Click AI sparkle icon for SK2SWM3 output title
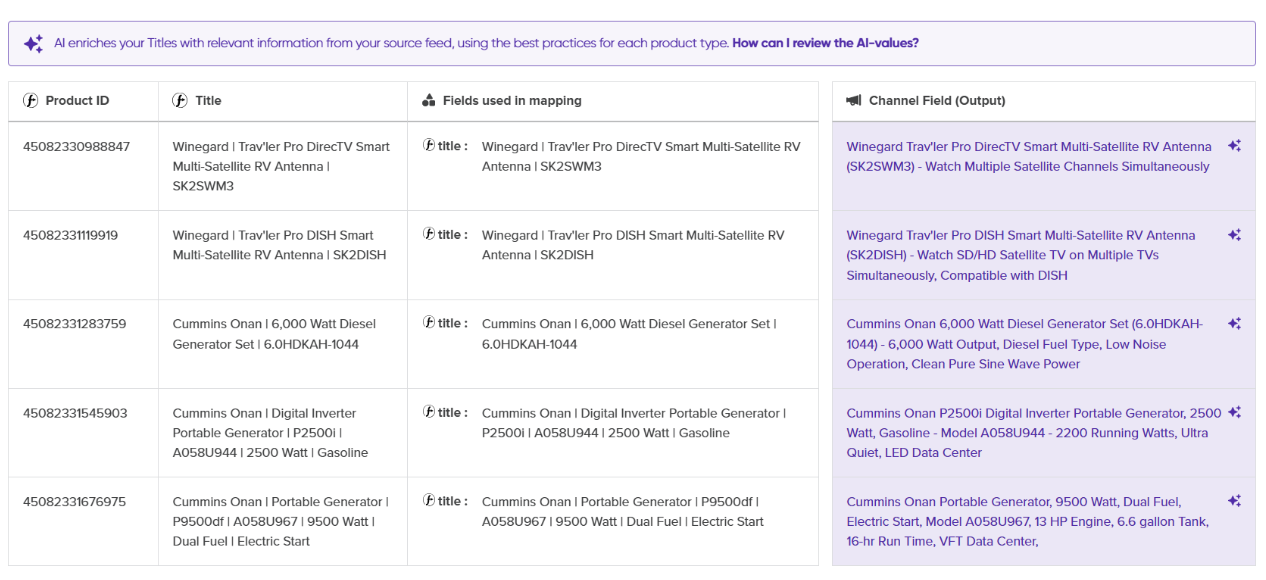1266x580 pixels. click(x=1235, y=146)
